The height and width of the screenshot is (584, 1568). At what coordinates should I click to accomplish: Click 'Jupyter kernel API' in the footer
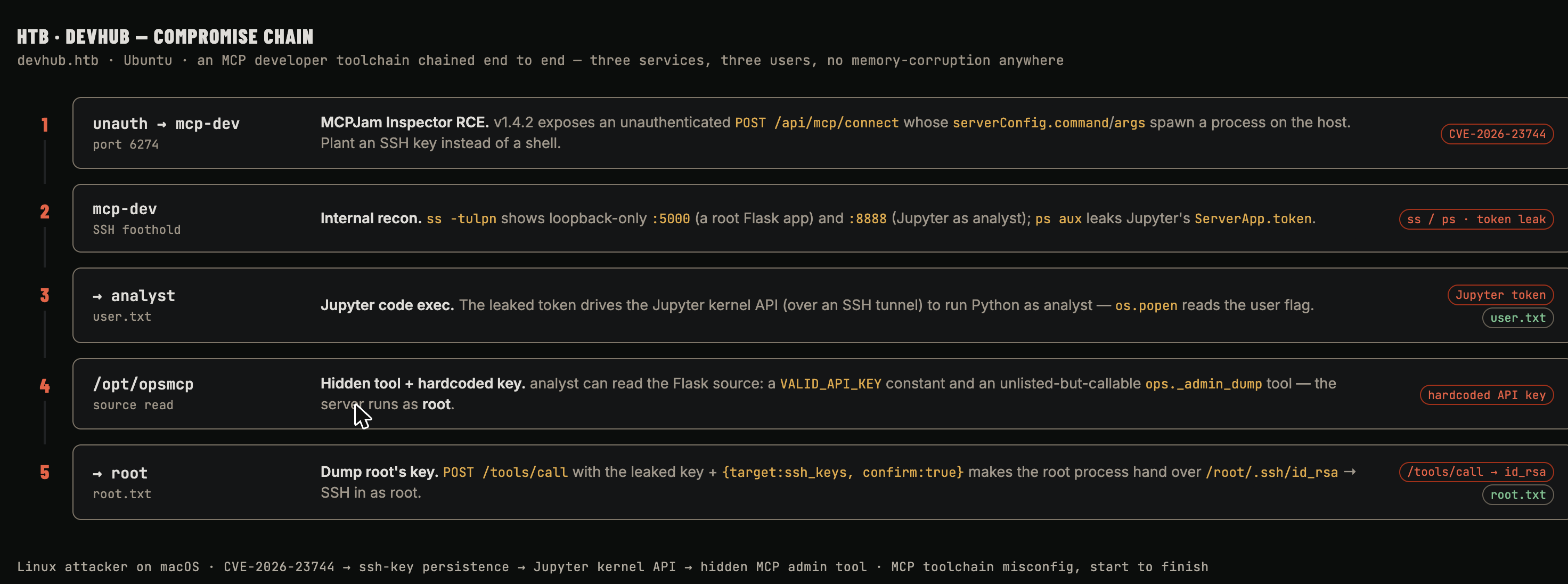[605, 567]
